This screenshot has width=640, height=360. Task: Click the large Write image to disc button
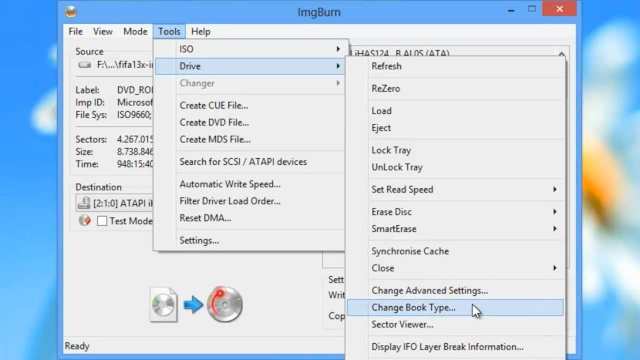225,304
